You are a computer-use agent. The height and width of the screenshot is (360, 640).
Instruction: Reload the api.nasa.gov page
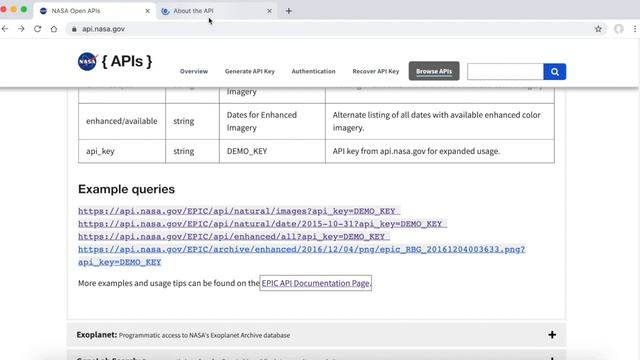click(x=38, y=29)
